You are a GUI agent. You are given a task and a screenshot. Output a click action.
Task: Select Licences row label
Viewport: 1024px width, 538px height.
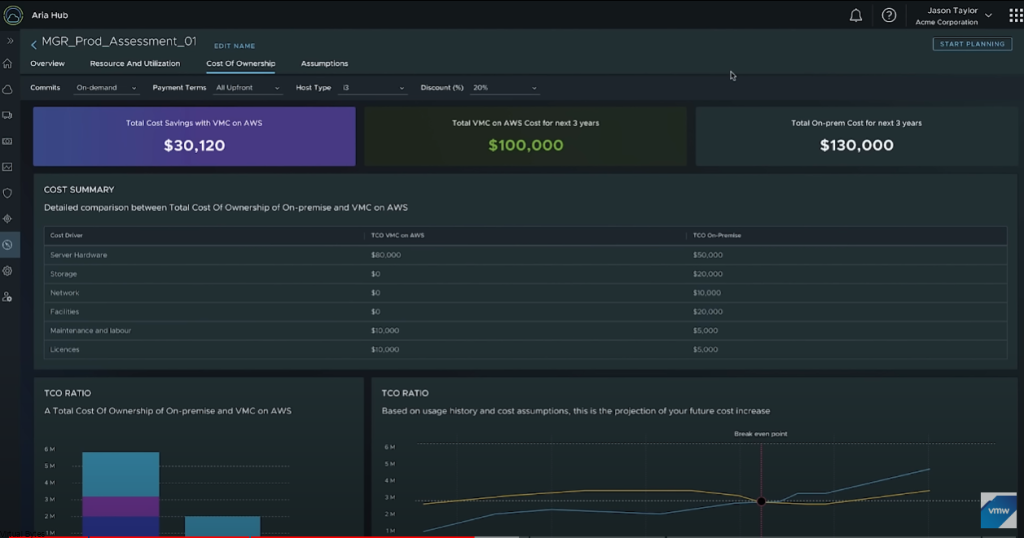65,349
